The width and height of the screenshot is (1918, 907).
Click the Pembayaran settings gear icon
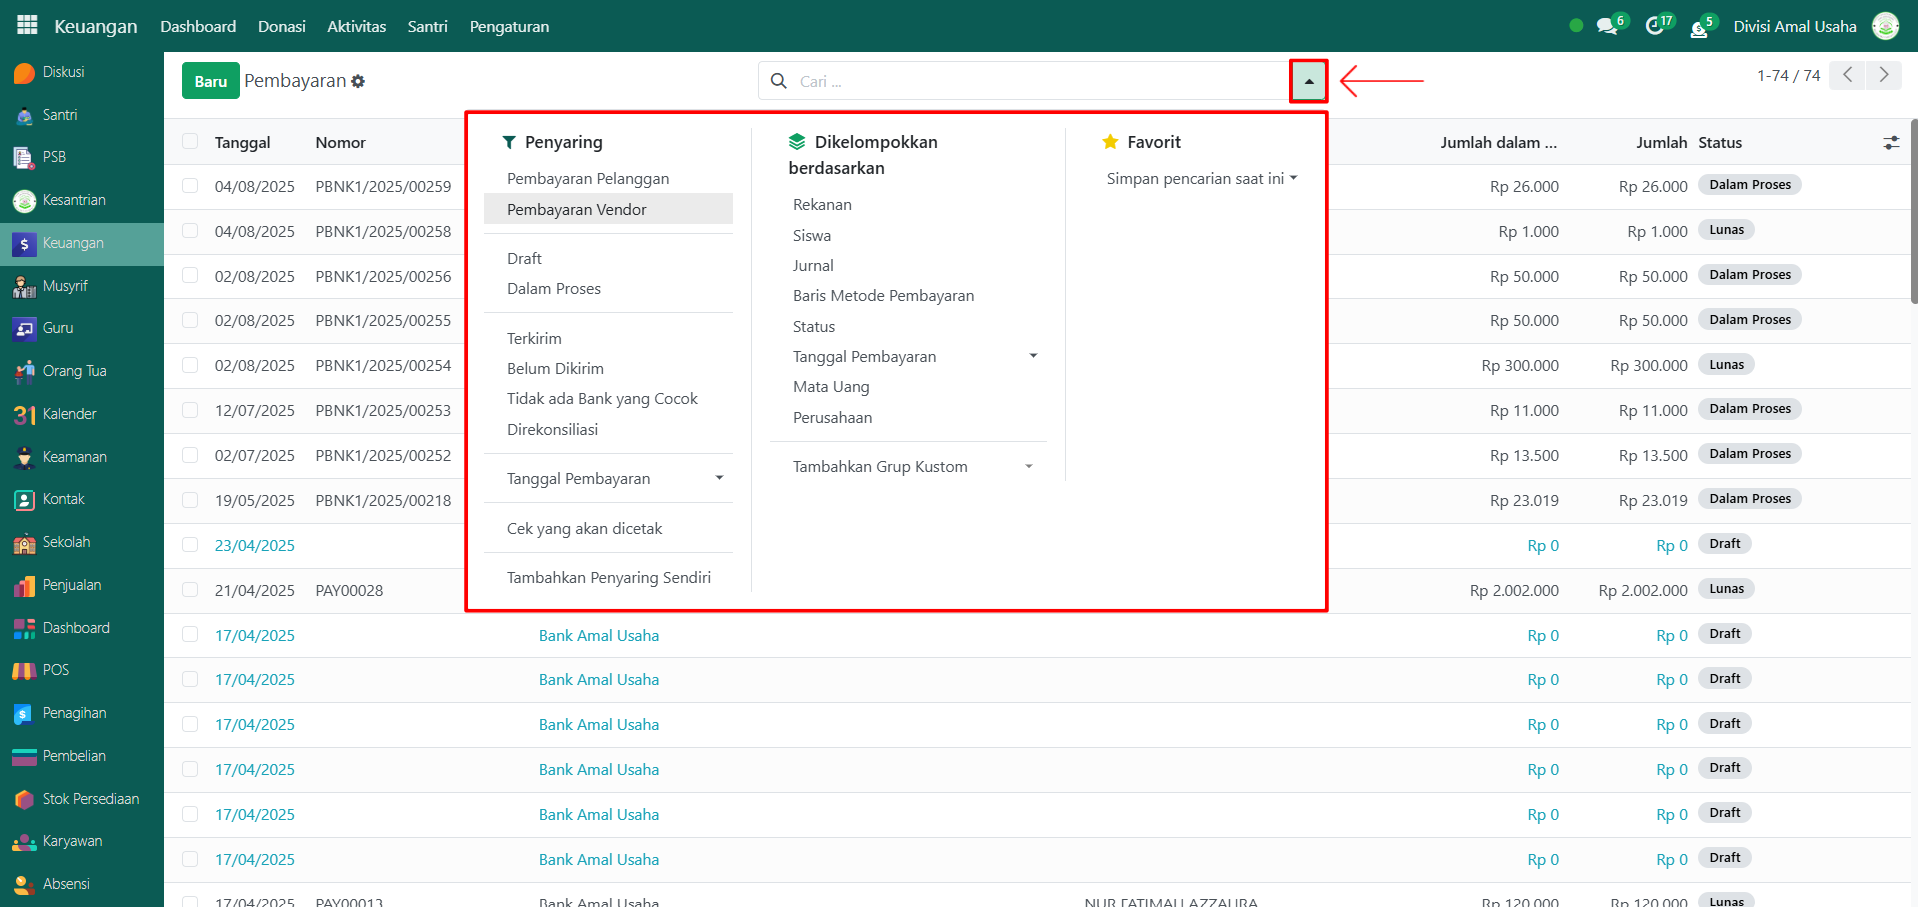coord(358,81)
